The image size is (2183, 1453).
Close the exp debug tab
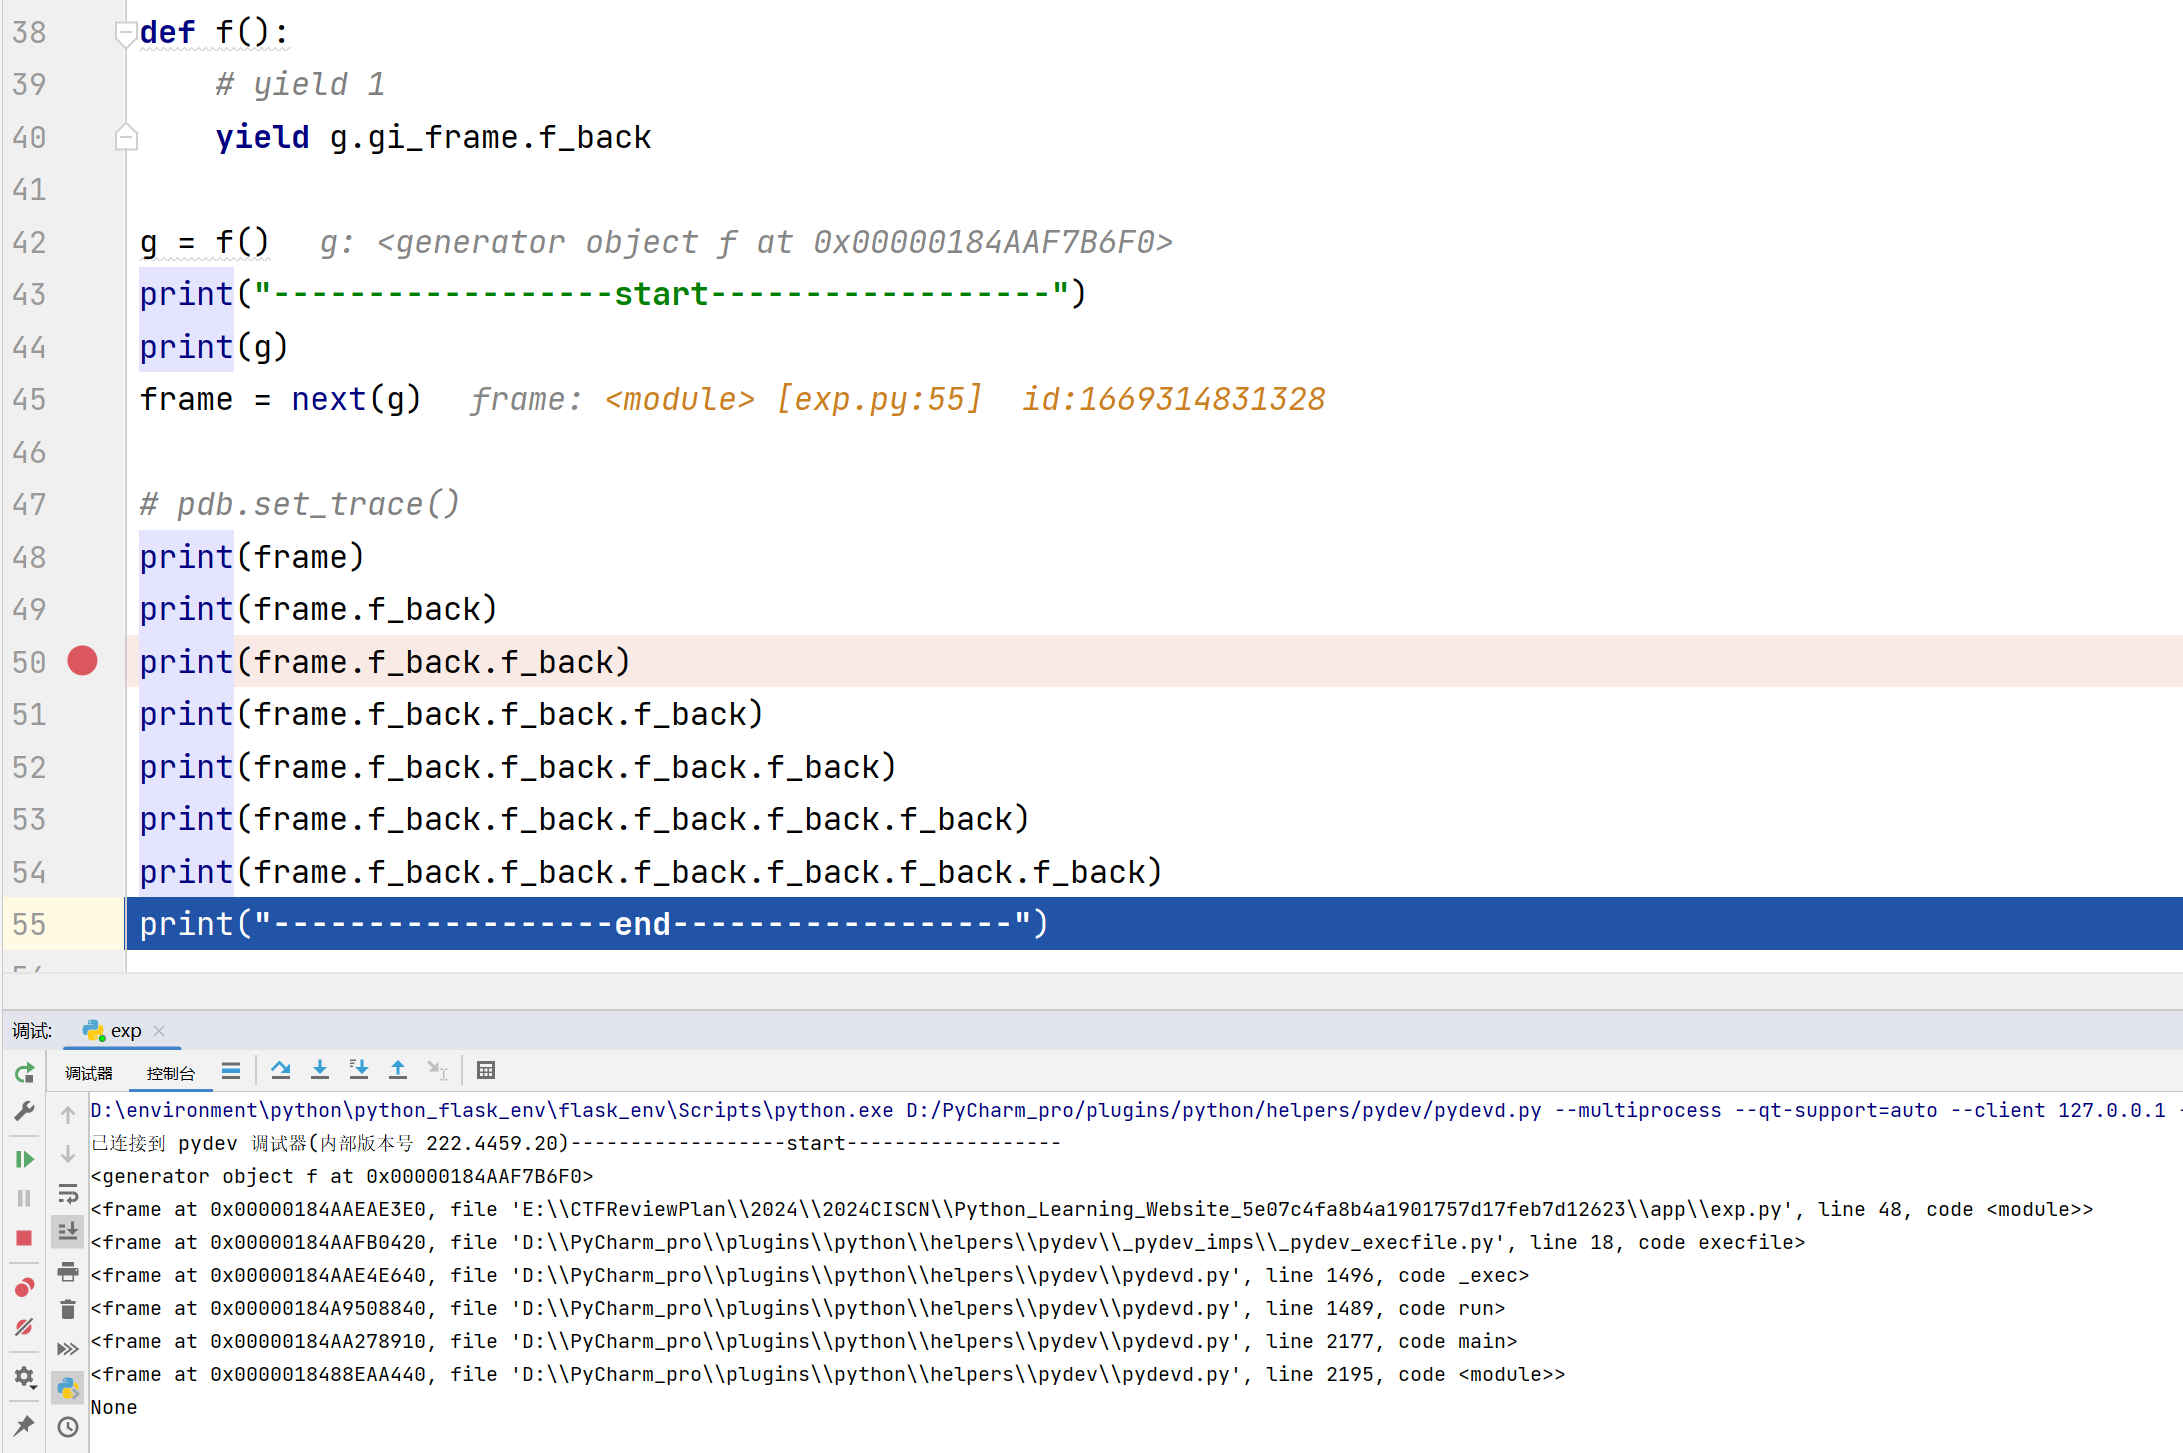[x=159, y=1031]
